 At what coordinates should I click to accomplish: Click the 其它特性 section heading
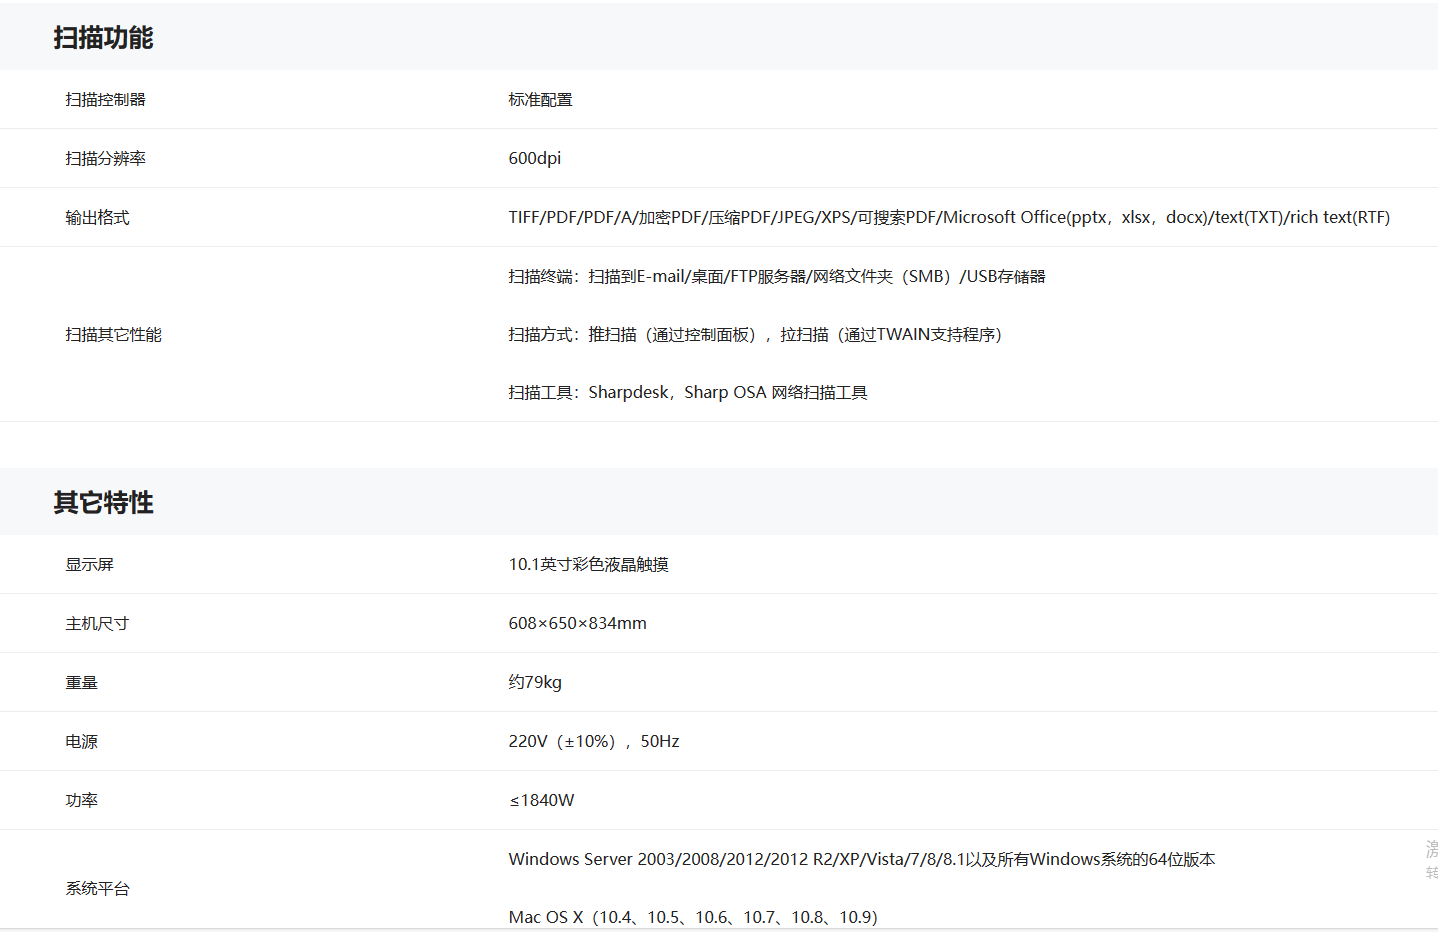pyautogui.click(x=103, y=503)
